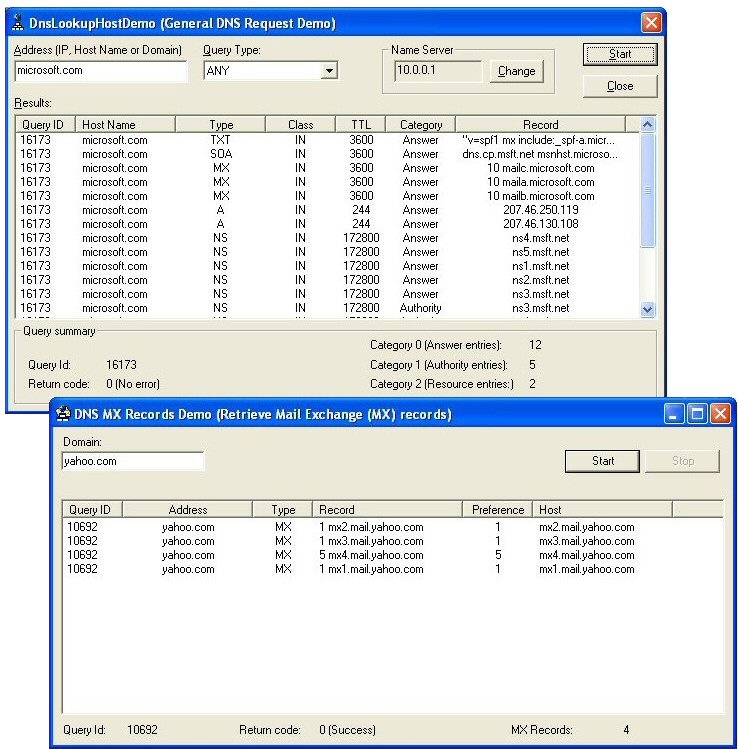Close the DNS MX Records Demo window
Screen dimensions: 738x749
[719, 413]
